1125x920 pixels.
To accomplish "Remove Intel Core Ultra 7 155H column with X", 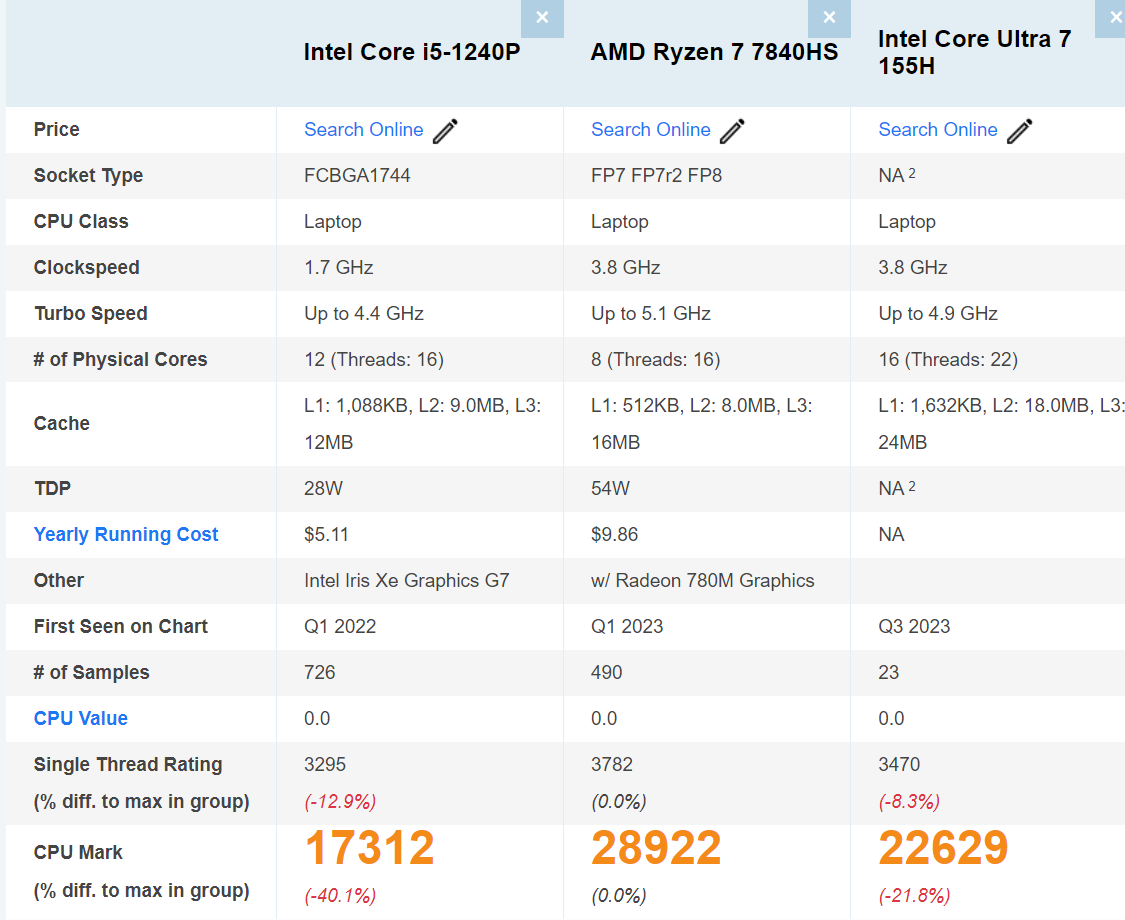I will tap(1111, 18).
